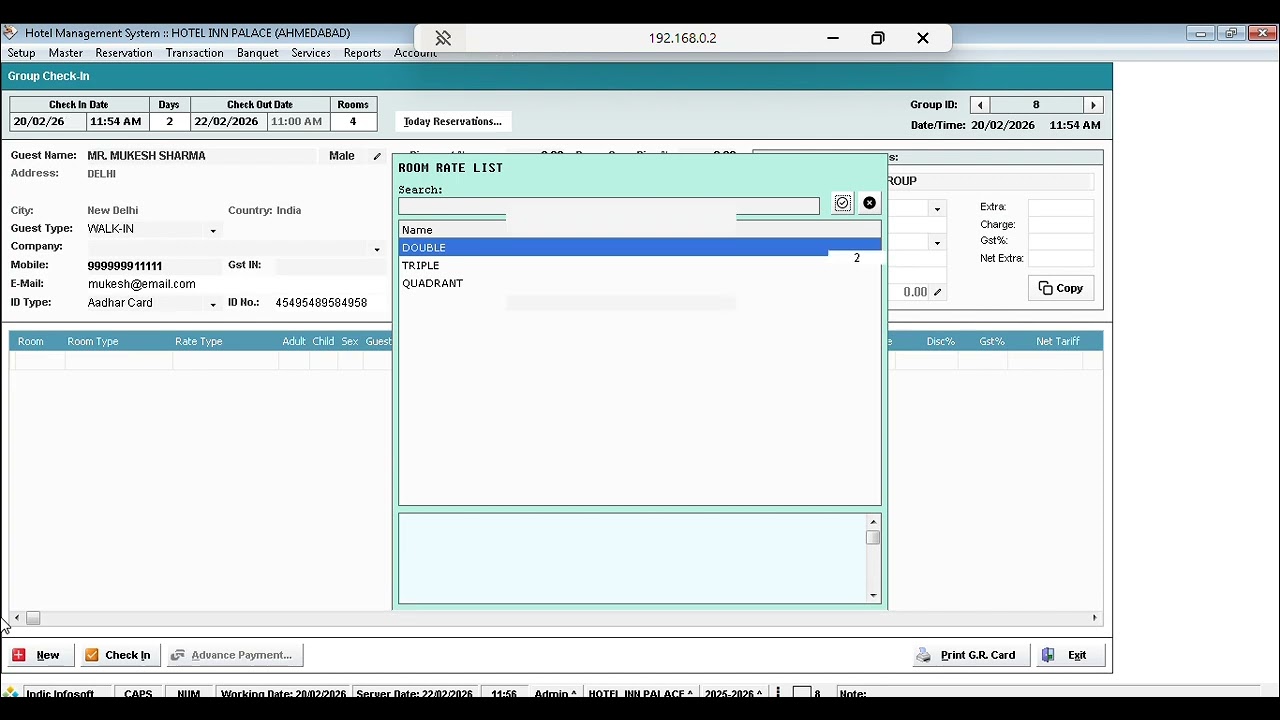Click the Working Date in status bar

pyautogui.click(x=283, y=694)
